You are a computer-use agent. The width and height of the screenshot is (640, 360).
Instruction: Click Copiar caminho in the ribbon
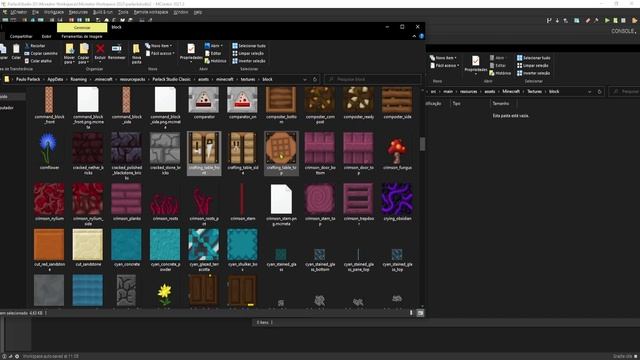point(41,53)
